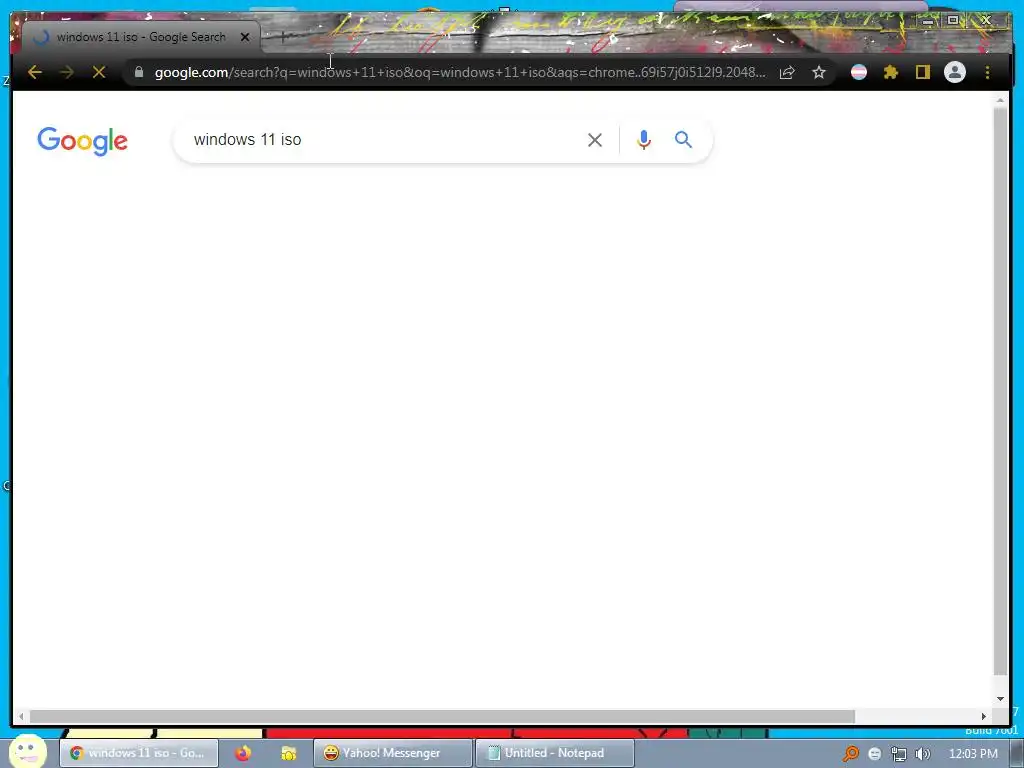This screenshot has height=768, width=1024.
Task: Minimize the Chrome window
Action: click(928, 20)
